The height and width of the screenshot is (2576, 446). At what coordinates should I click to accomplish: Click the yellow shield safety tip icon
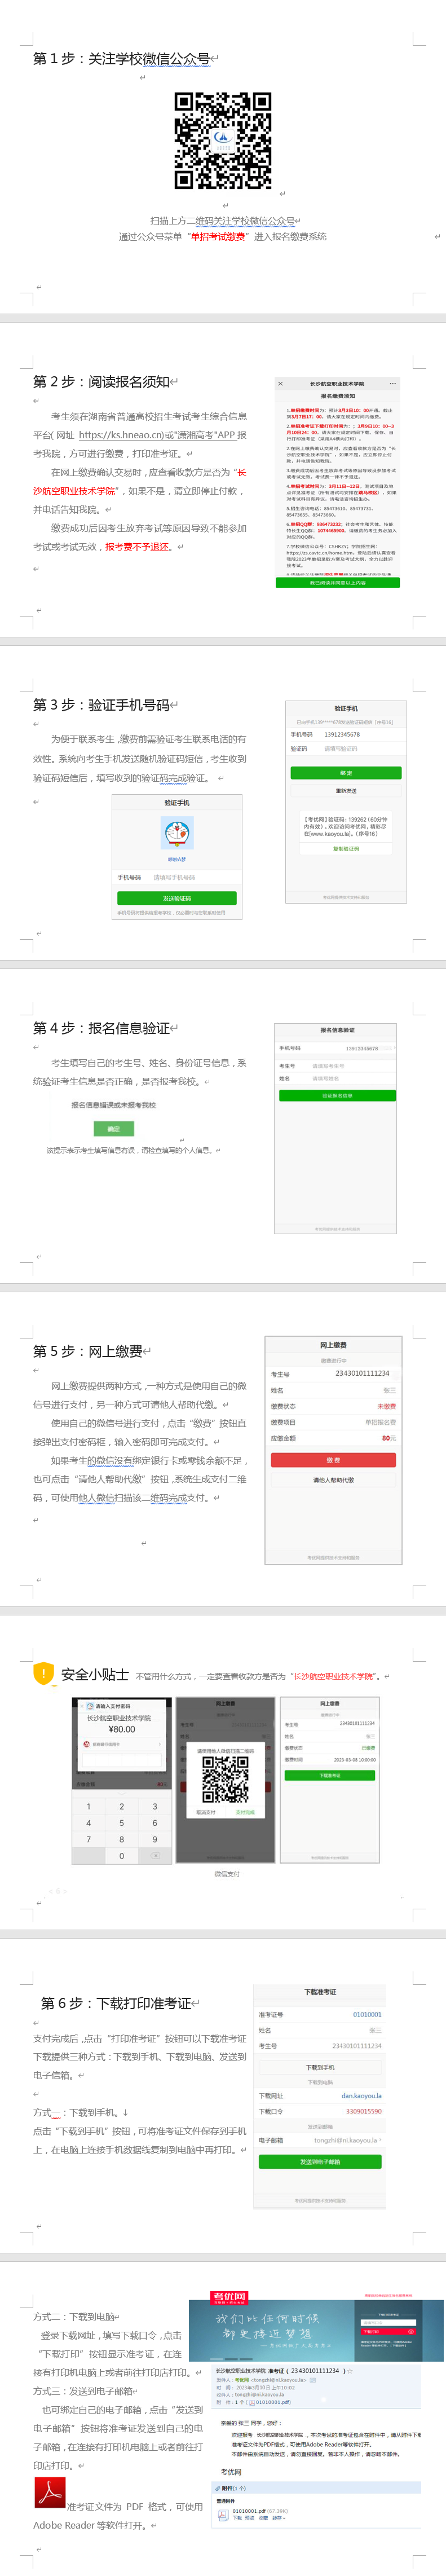[43, 1673]
